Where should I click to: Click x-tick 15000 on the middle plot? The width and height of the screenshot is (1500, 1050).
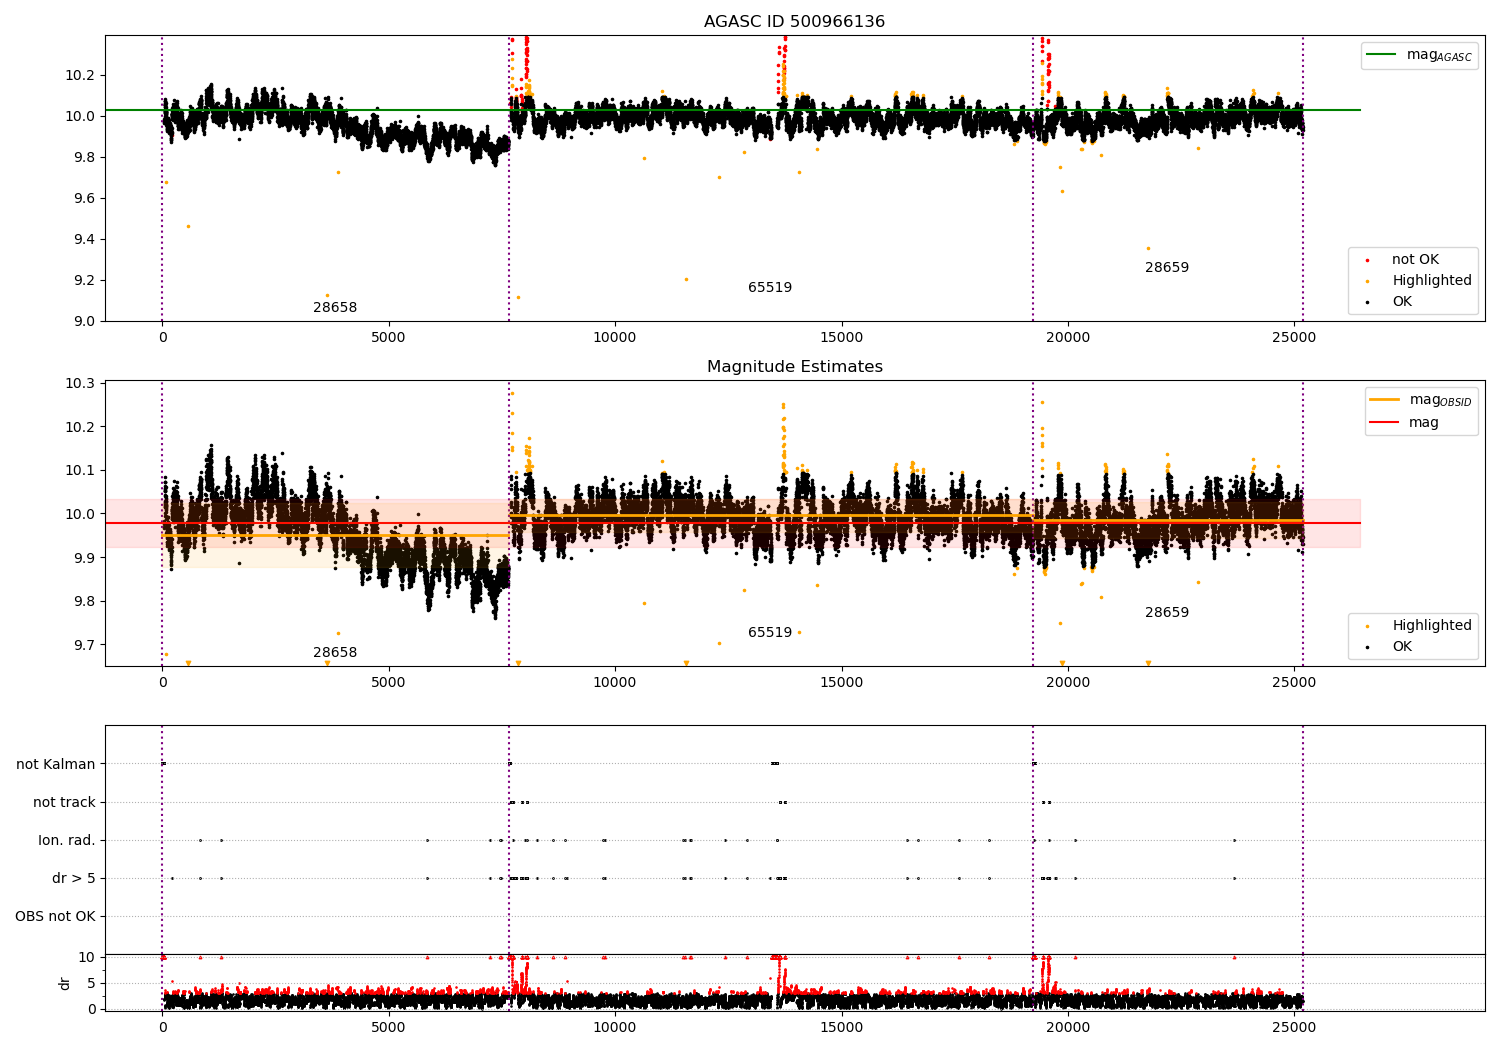(x=841, y=683)
